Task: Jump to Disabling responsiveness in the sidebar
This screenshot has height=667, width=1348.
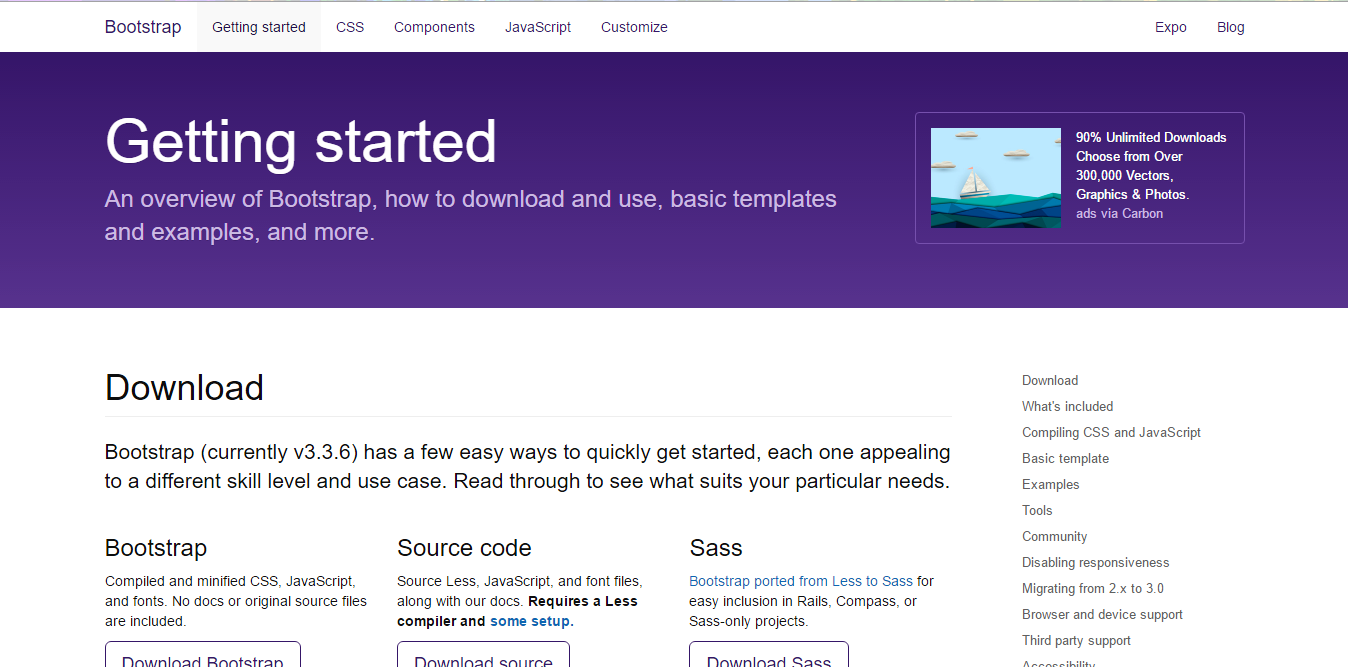Action: pyautogui.click(x=1095, y=562)
